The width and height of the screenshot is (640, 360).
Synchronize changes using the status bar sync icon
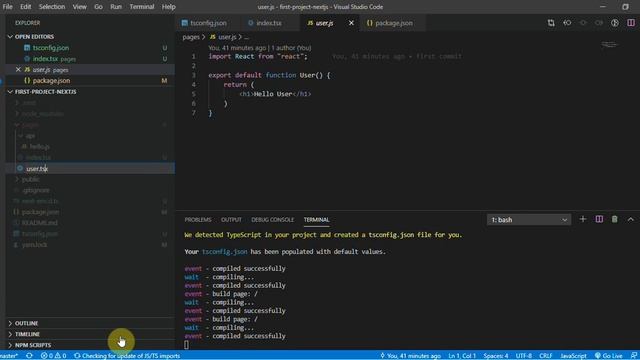tap(29, 356)
